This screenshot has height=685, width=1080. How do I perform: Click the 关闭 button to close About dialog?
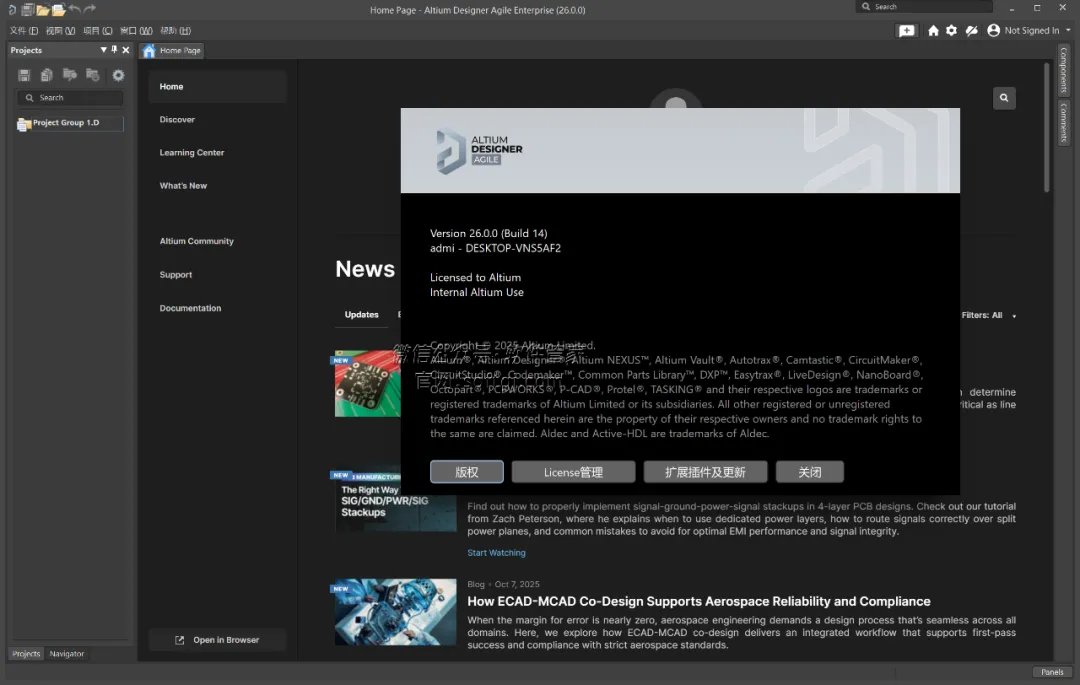809,472
